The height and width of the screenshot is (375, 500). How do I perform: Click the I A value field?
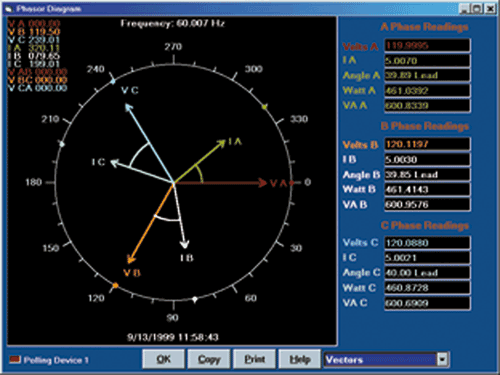point(427,61)
